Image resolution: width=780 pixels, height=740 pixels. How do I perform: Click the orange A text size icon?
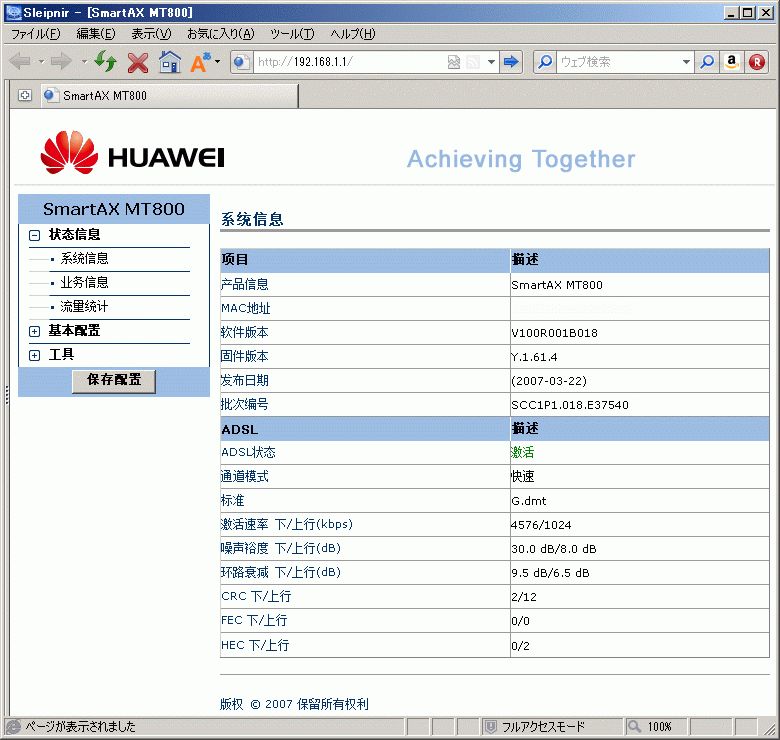coord(200,62)
